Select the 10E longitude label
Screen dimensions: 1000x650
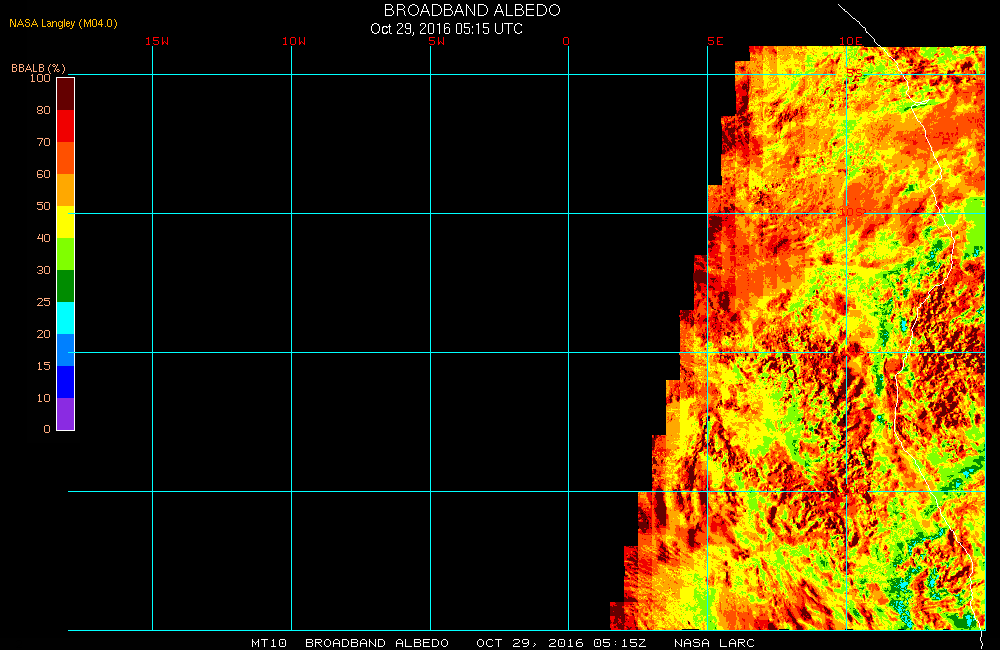[850, 41]
